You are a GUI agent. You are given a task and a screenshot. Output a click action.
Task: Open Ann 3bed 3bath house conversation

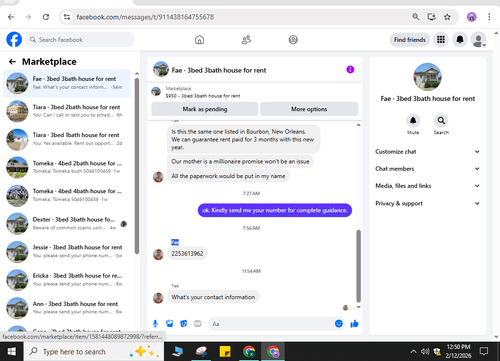[x=67, y=308]
